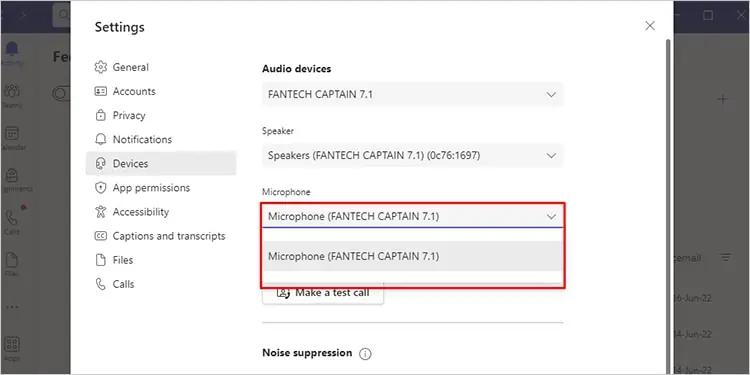
Task: Open the Calls phone icon in left rail
Action: click(x=11, y=217)
